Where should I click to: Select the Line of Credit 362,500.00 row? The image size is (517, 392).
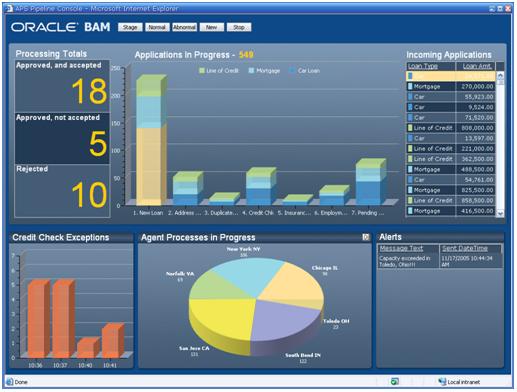[x=450, y=159]
